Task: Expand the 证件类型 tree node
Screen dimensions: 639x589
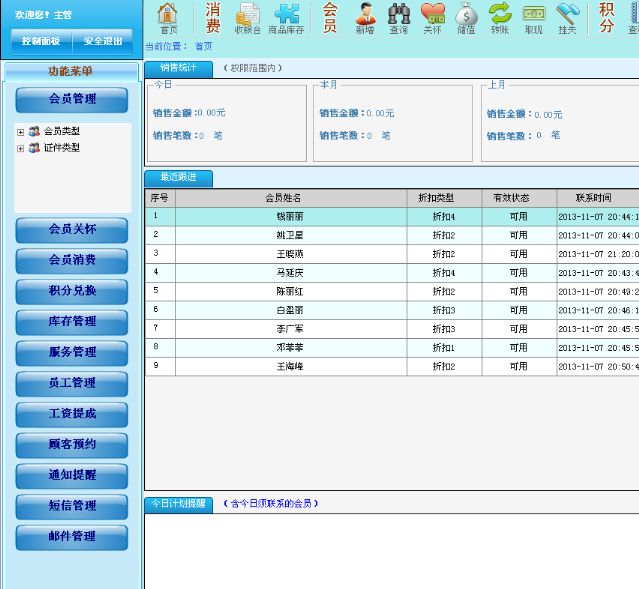Action: click(x=20, y=148)
